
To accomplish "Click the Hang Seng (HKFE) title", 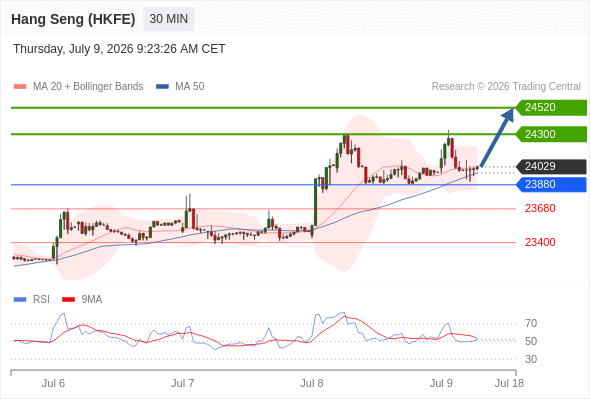I will point(73,19).
